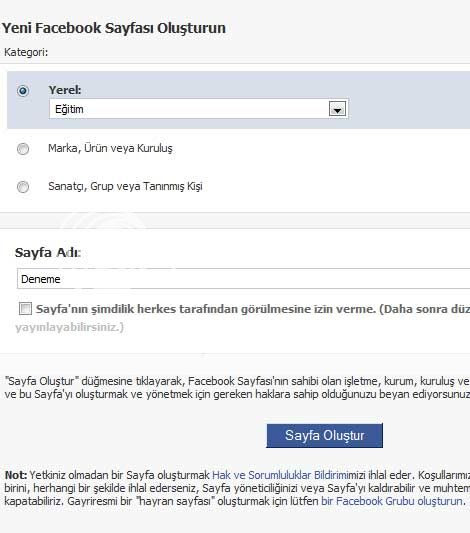The height and width of the screenshot is (533, 470).
Task: Select the Marka, Ürün veya Kuruluş radio button
Action: tap(23, 149)
